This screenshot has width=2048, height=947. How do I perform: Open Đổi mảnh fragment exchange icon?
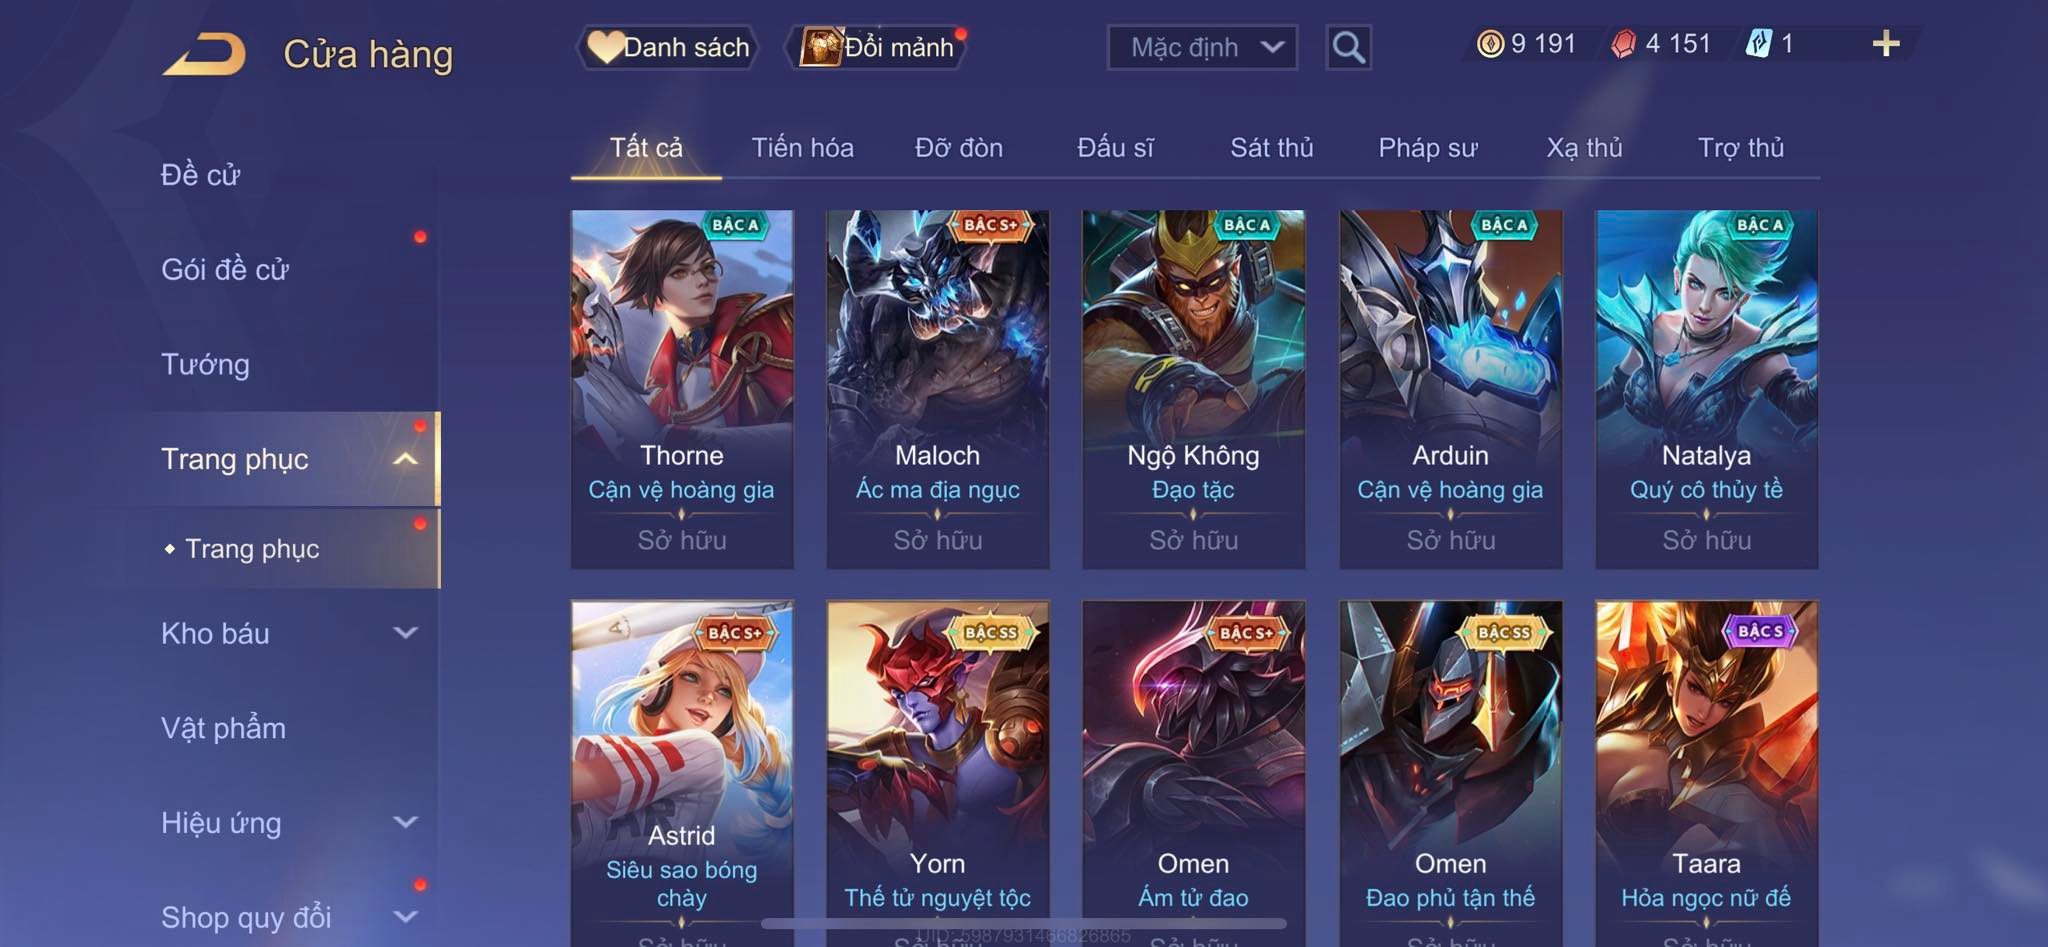821,47
